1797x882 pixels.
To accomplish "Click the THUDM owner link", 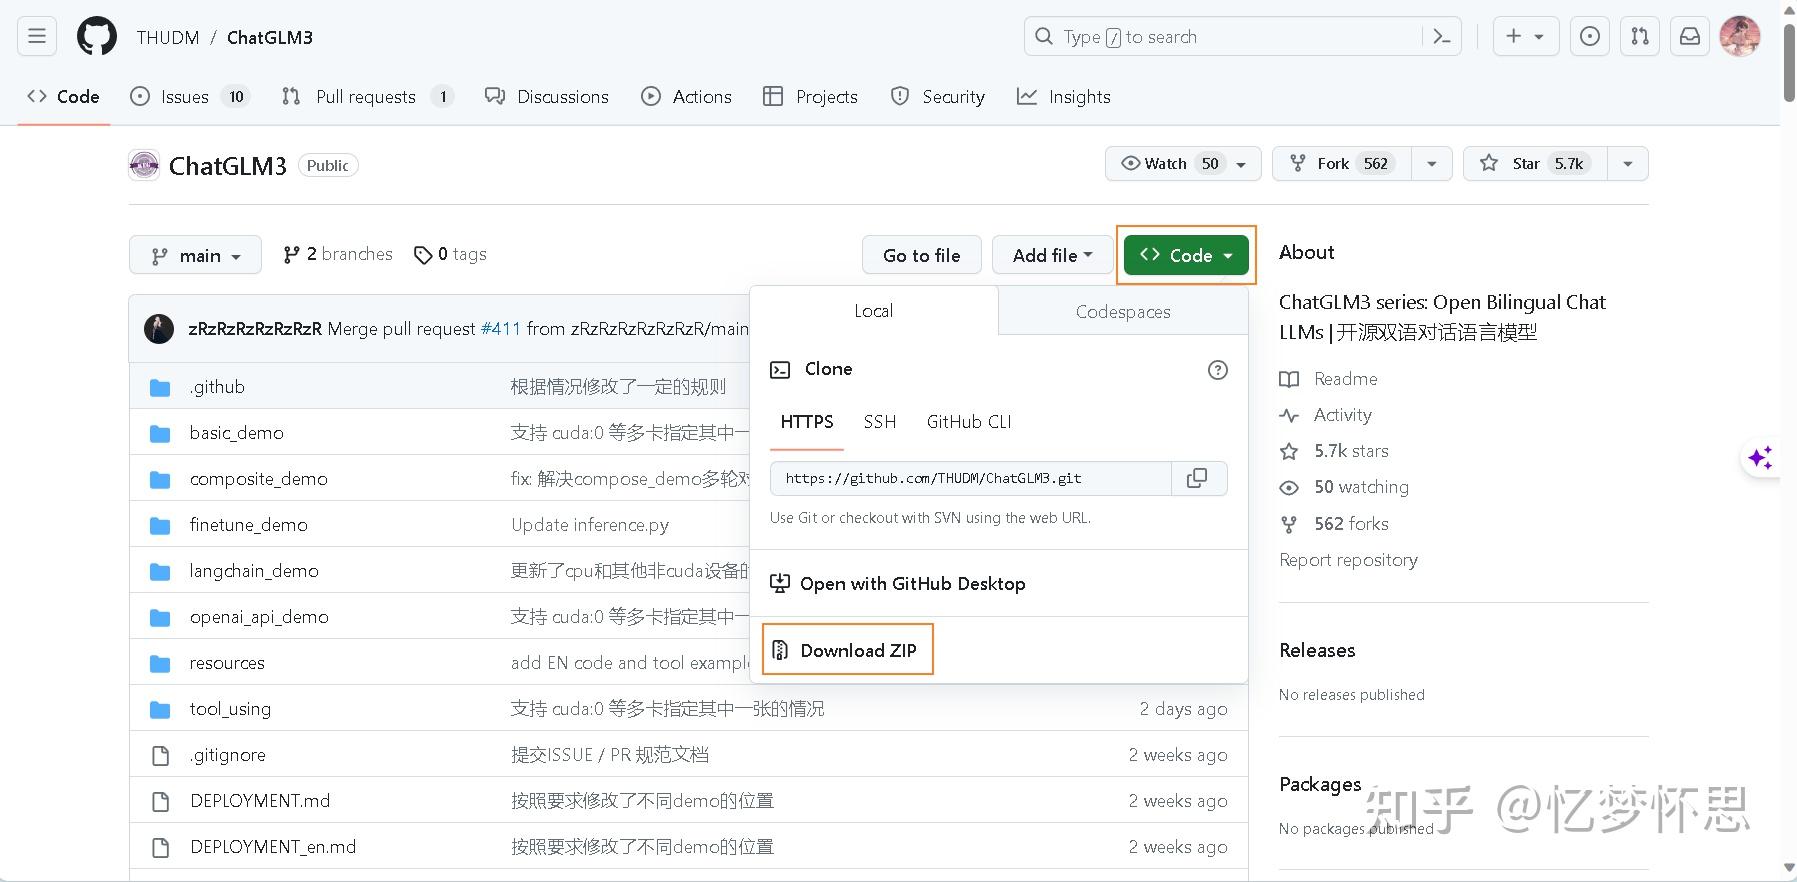I will pos(168,37).
